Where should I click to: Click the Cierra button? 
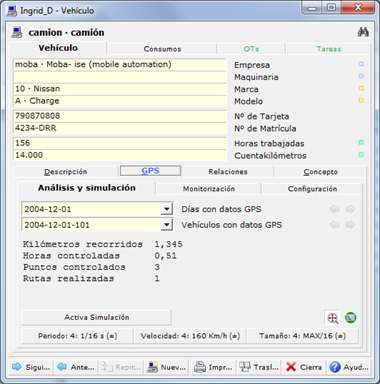tap(304, 367)
